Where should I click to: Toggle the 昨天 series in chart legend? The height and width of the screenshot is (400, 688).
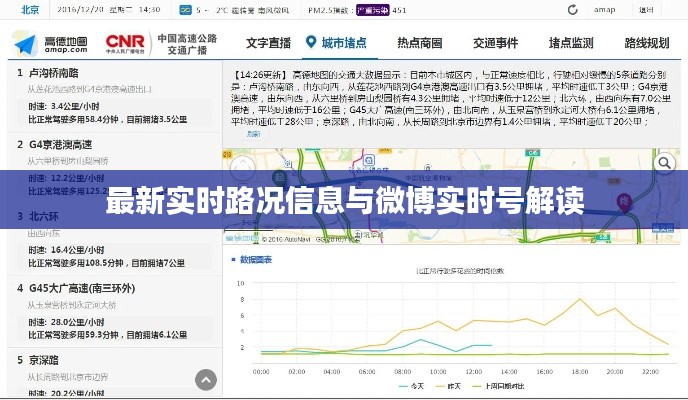(x=461, y=386)
